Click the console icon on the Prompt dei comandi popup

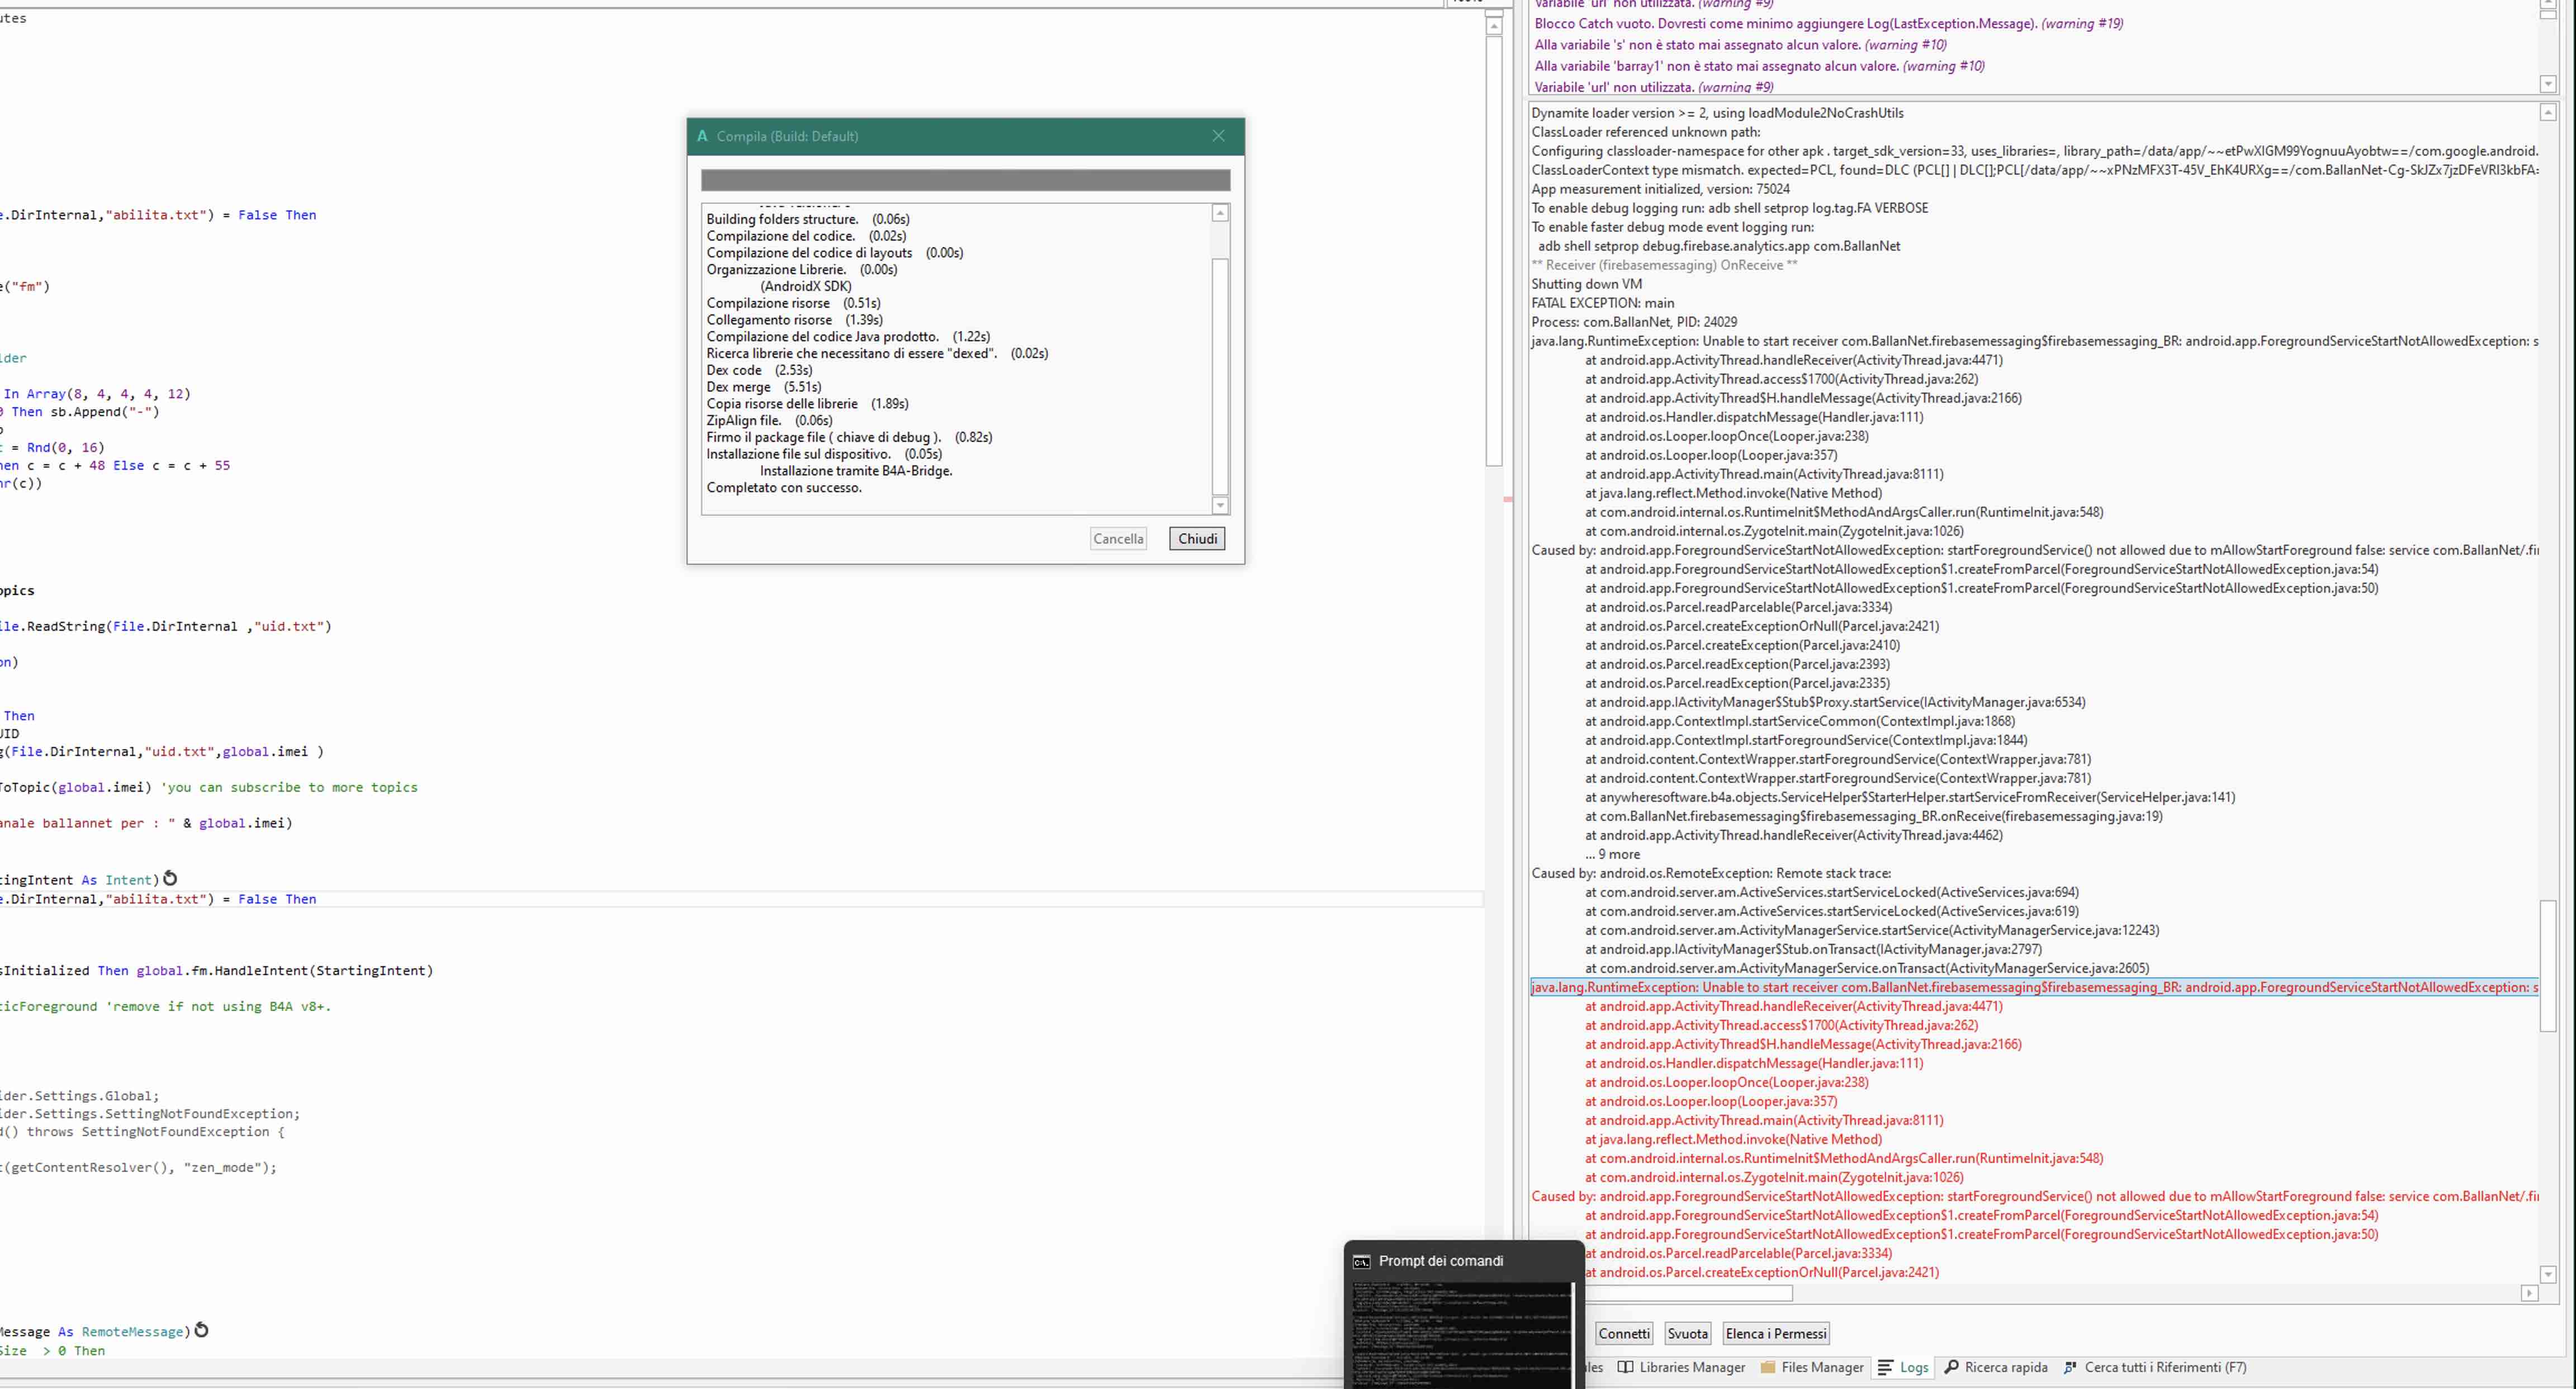point(1361,1261)
